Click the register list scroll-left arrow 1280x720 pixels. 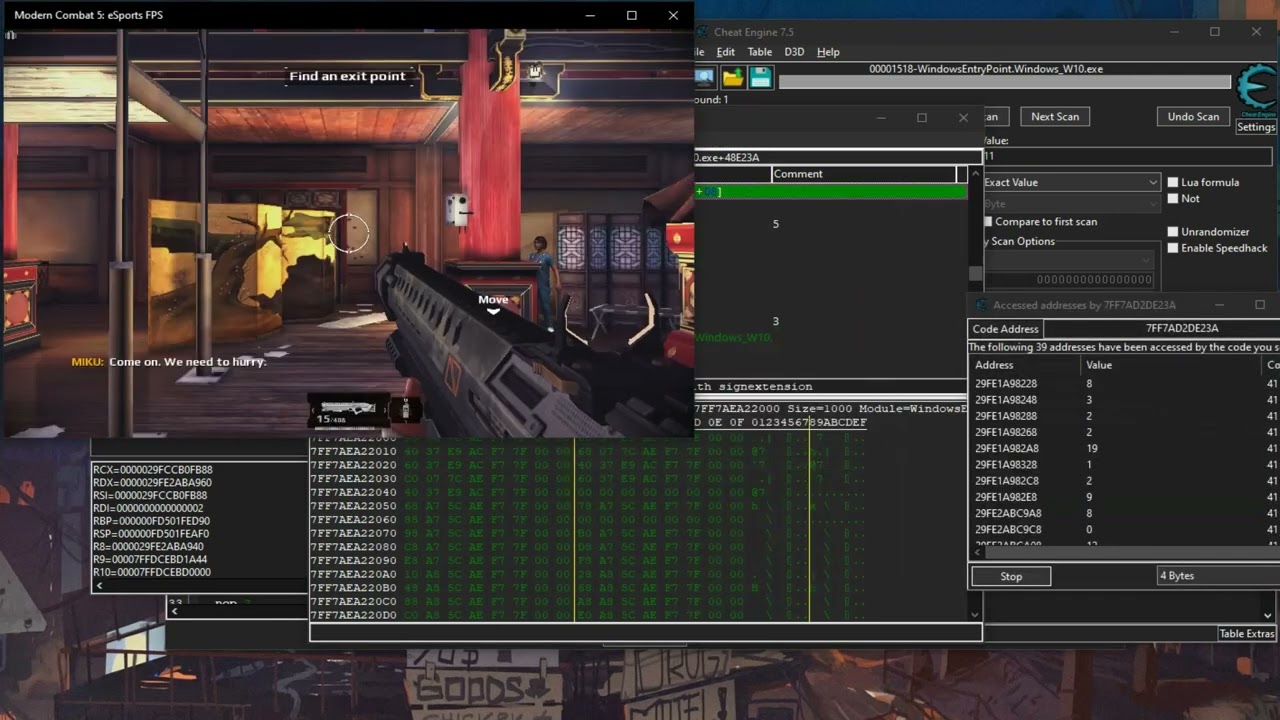point(99,586)
